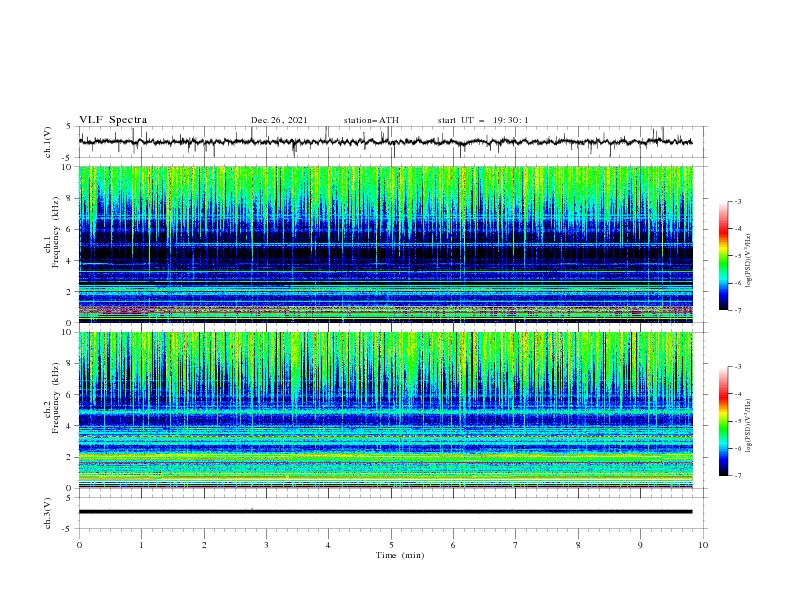The image size is (792, 612).
Task: Click the "-3" tick on ch.1 colorbar
Action: click(737, 201)
